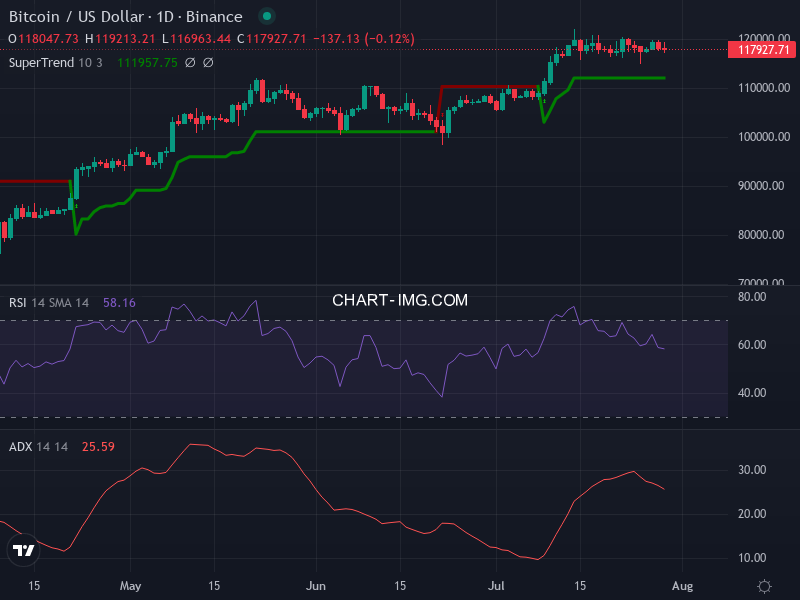The width and height of the screenshot is (800, 600).
Task: Click the change value −137.13 (−0.12%)
Action: (364, 39)
